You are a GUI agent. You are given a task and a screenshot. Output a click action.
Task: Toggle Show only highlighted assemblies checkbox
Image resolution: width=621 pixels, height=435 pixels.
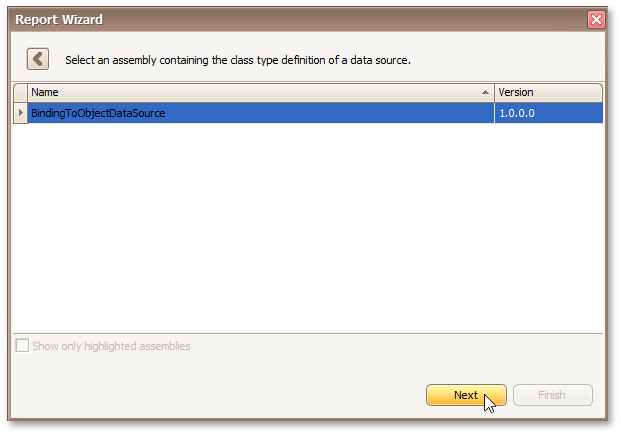point(22,346)
